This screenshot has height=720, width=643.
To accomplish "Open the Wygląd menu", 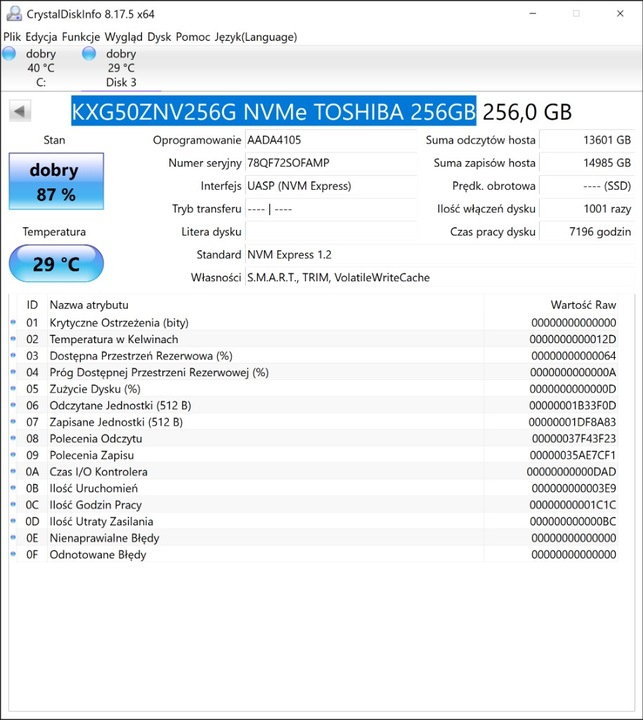I will tap(124, 37).
